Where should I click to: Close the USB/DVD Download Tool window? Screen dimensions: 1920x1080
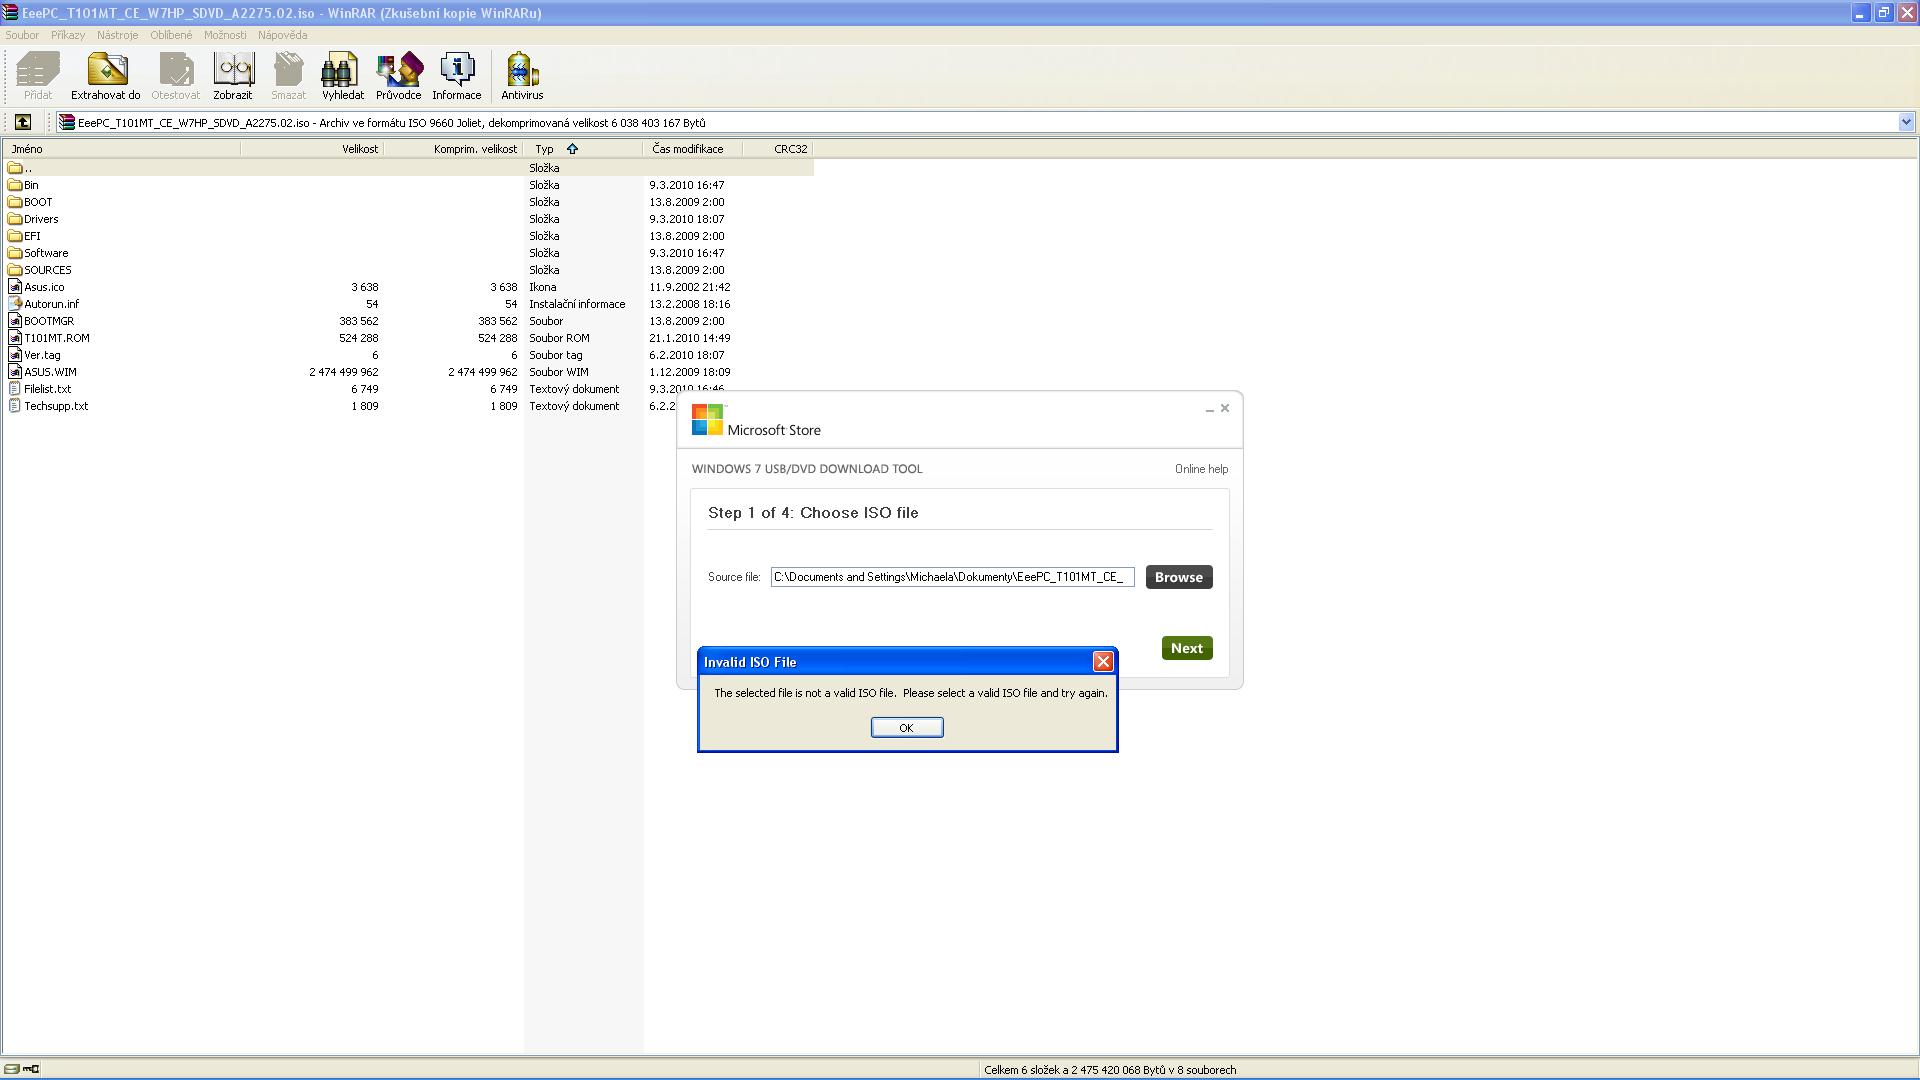click(x=1225, y=408)
